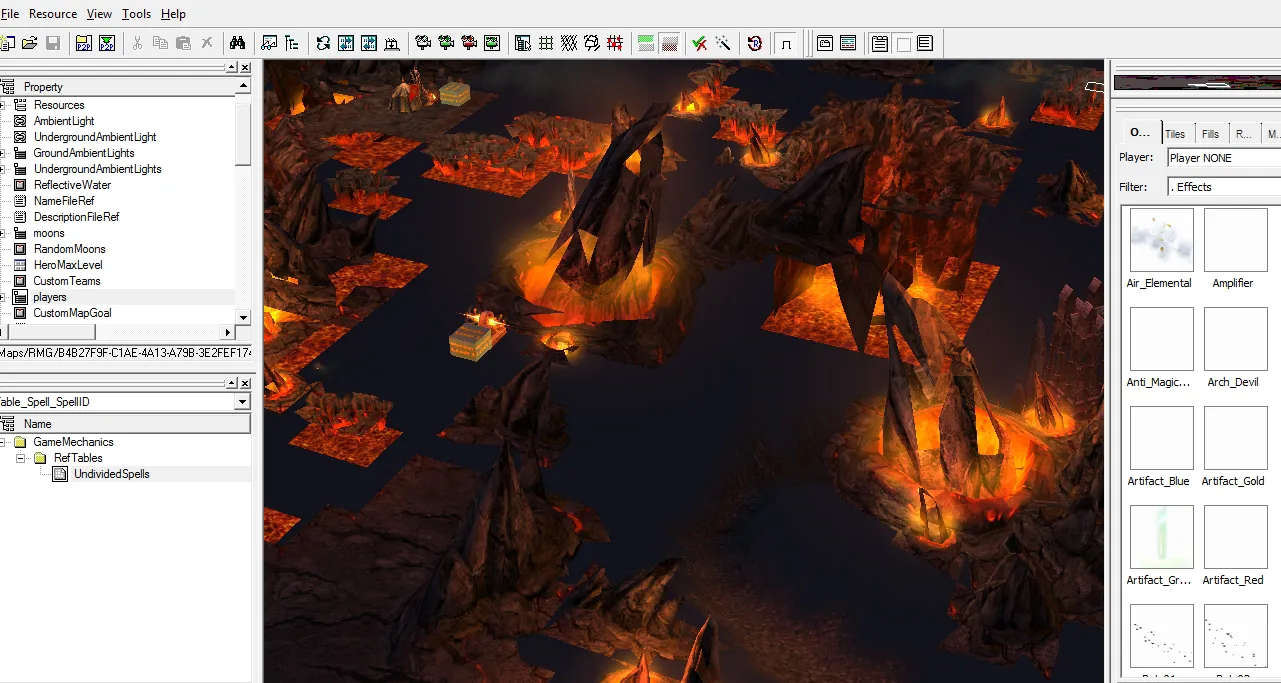Expand the players property node

coord(2,297)
